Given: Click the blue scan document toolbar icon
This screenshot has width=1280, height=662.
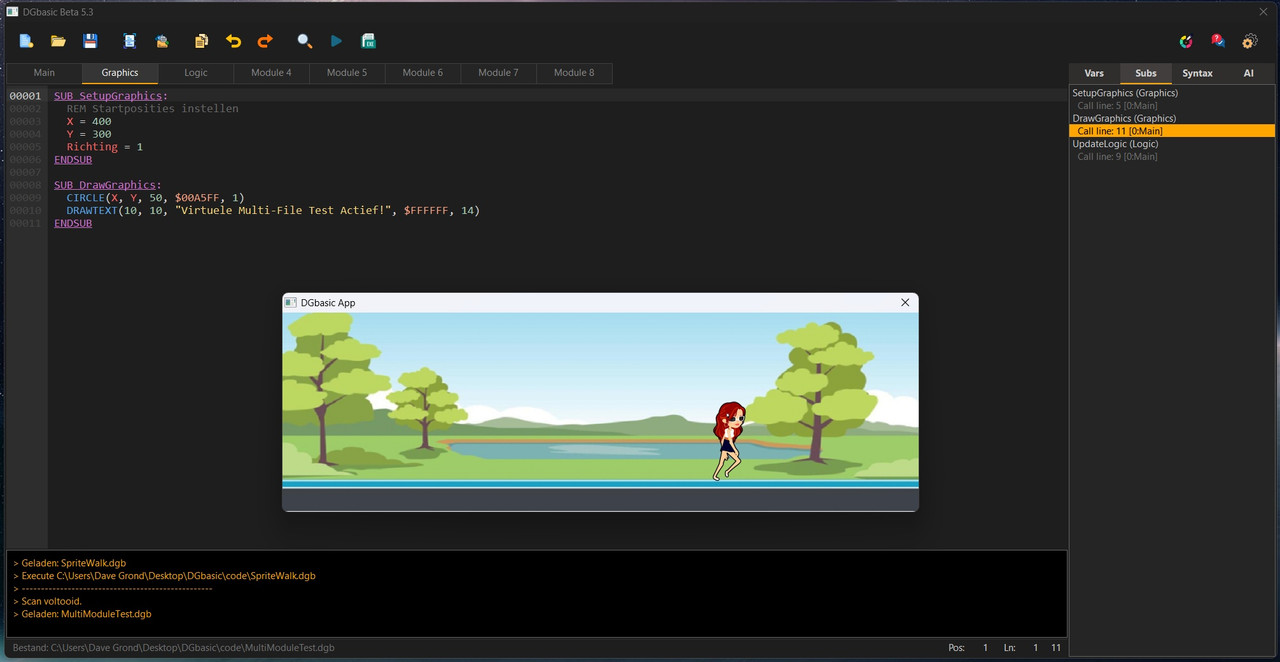Looking at the screenshot, I should click(x=130, y=41).
